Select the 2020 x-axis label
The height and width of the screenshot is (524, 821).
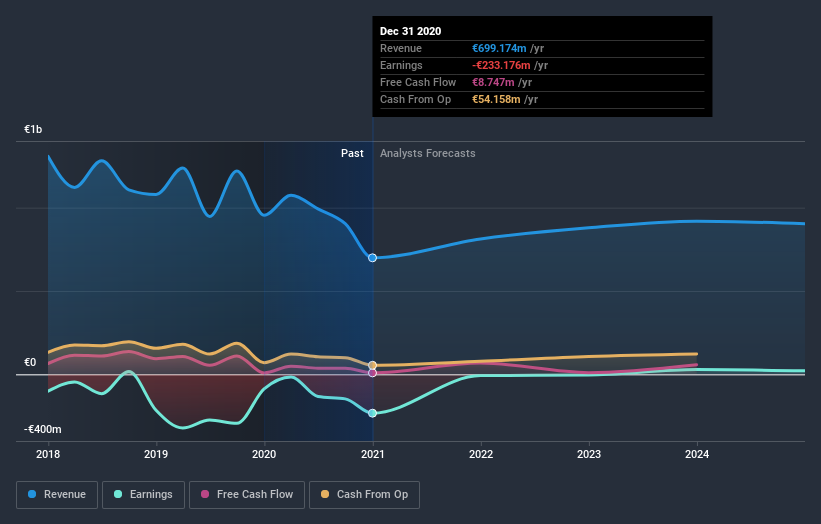pyautogui.click(x=264, y=454)
